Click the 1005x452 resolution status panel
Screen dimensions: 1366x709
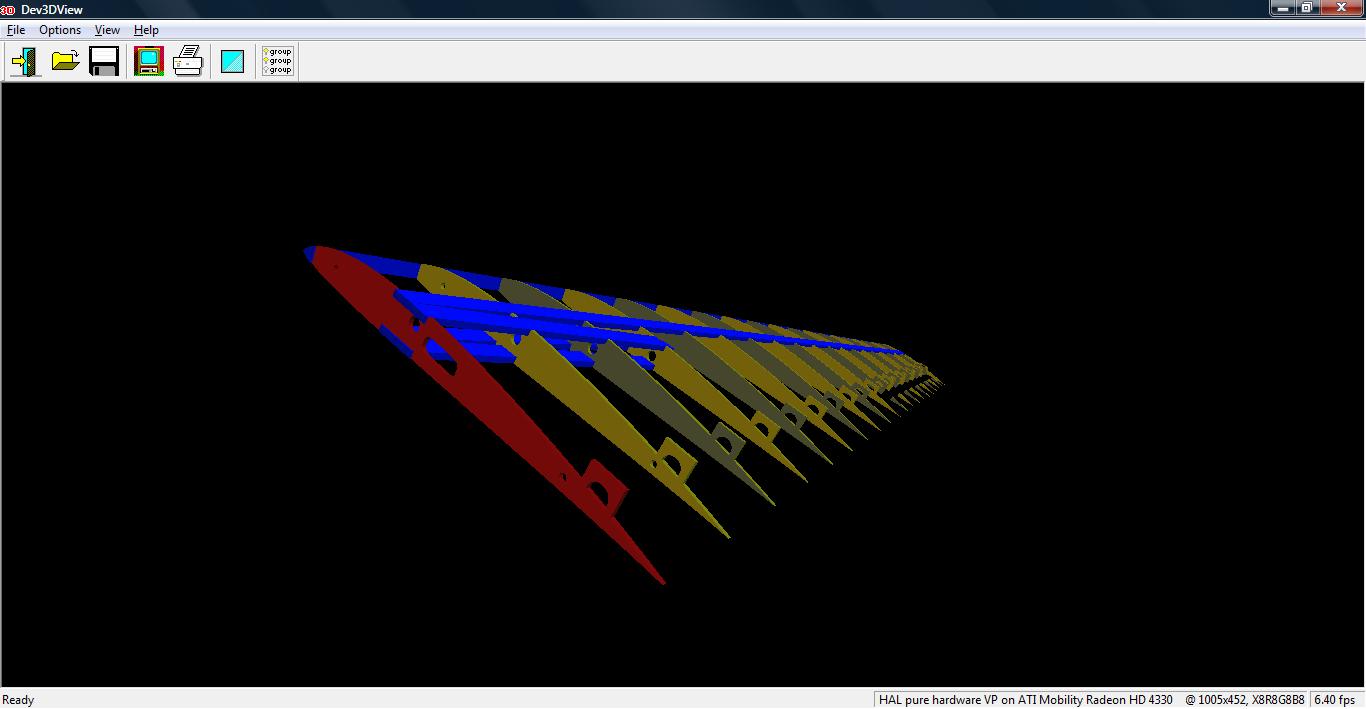point(1244,700)
